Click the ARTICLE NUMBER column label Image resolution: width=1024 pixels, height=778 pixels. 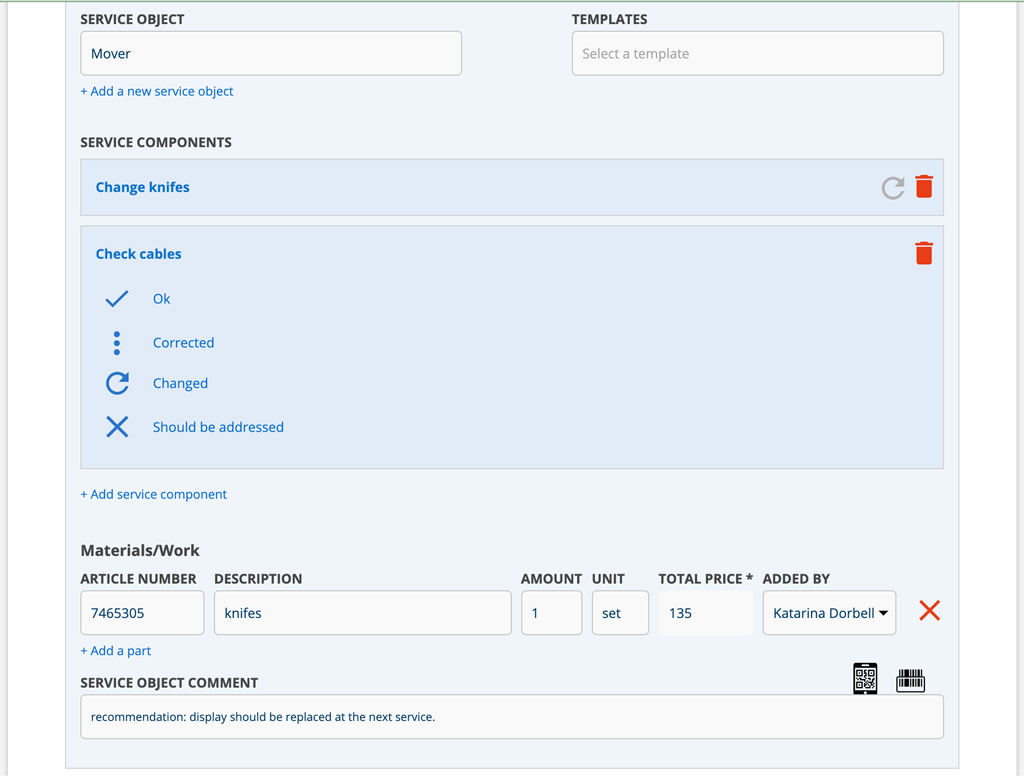tap(138, 579)
